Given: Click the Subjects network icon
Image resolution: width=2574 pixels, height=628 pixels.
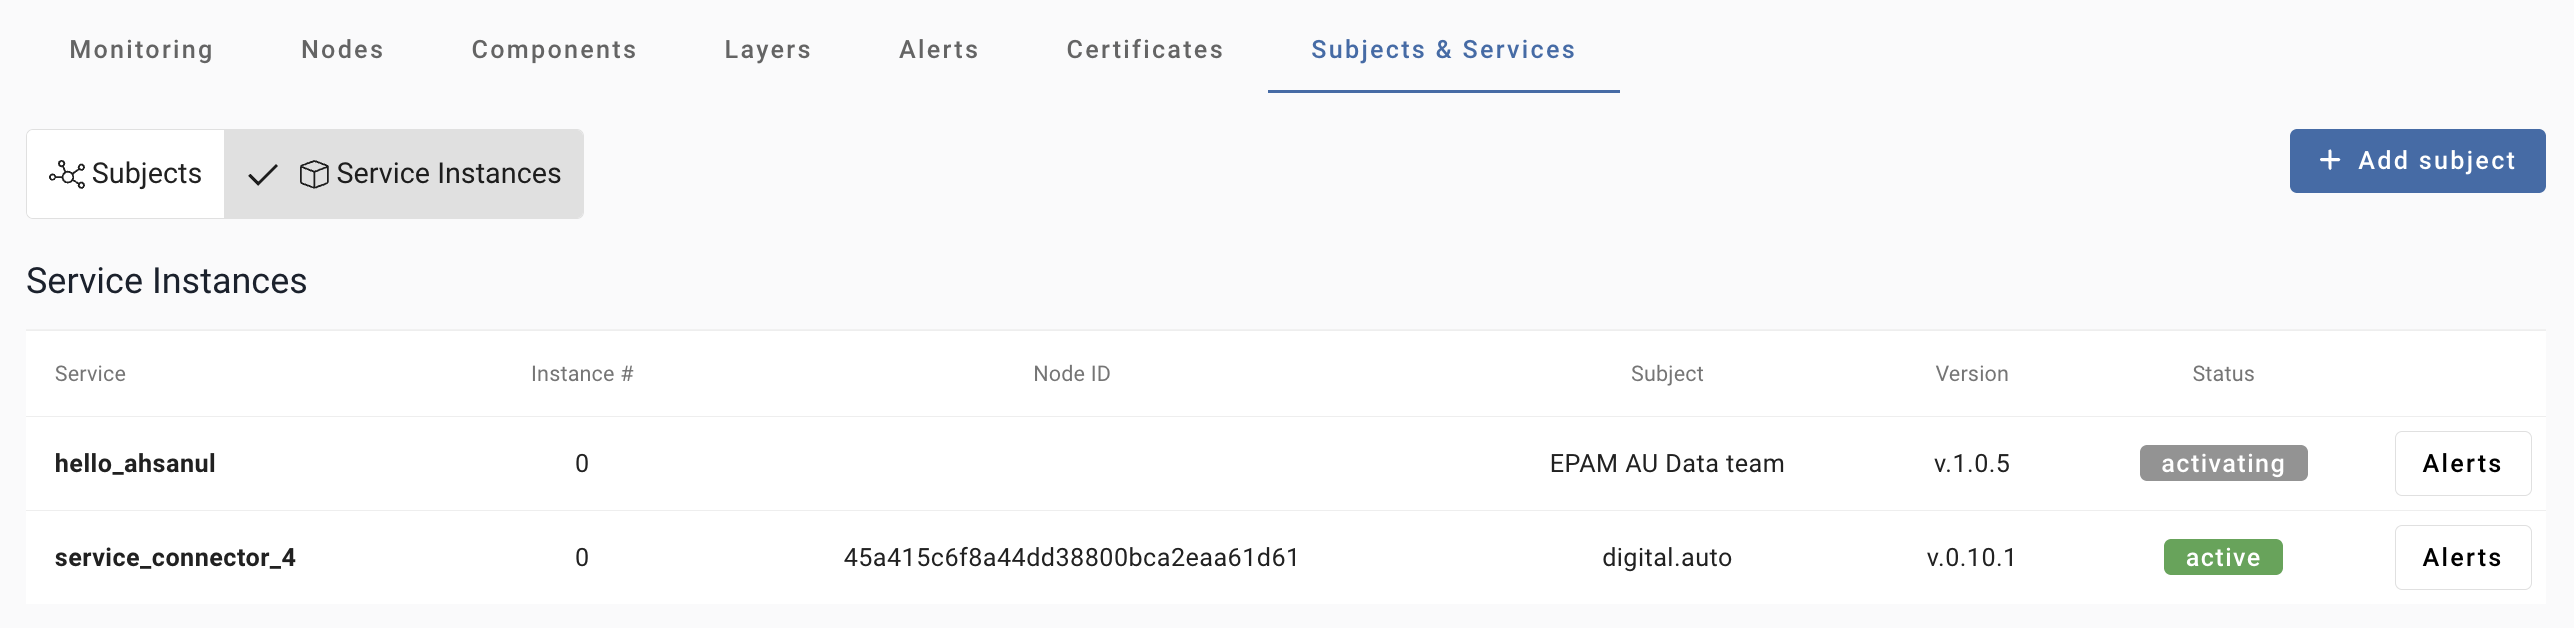Looking at the screenshot, I should point(67,174).
